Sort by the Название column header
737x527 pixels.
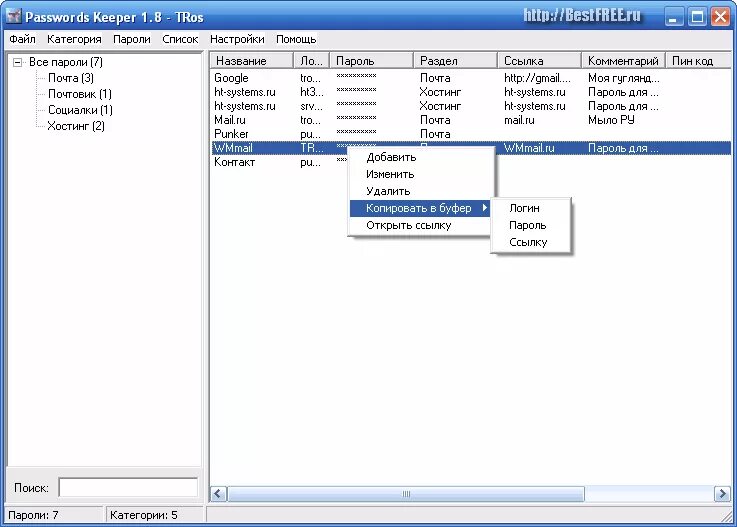coord(252,61)
